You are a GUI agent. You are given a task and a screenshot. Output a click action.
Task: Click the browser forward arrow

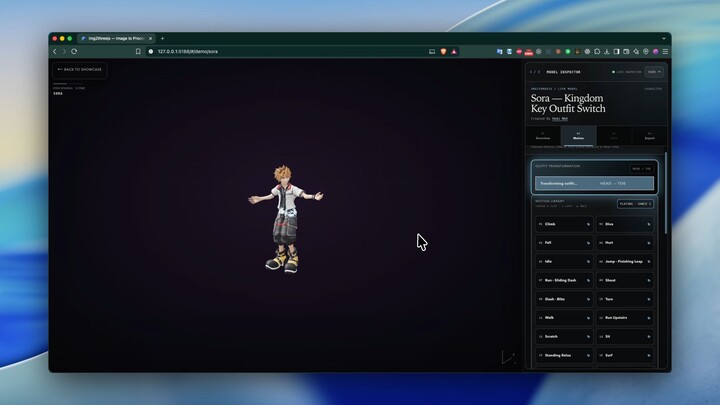click(x=64, y=51)
